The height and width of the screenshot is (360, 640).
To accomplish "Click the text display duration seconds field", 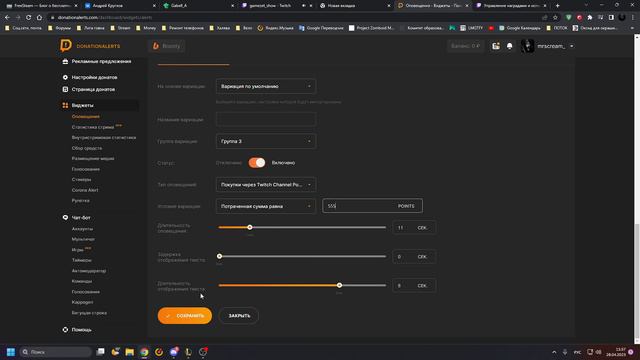I will (x=414, y=285).
